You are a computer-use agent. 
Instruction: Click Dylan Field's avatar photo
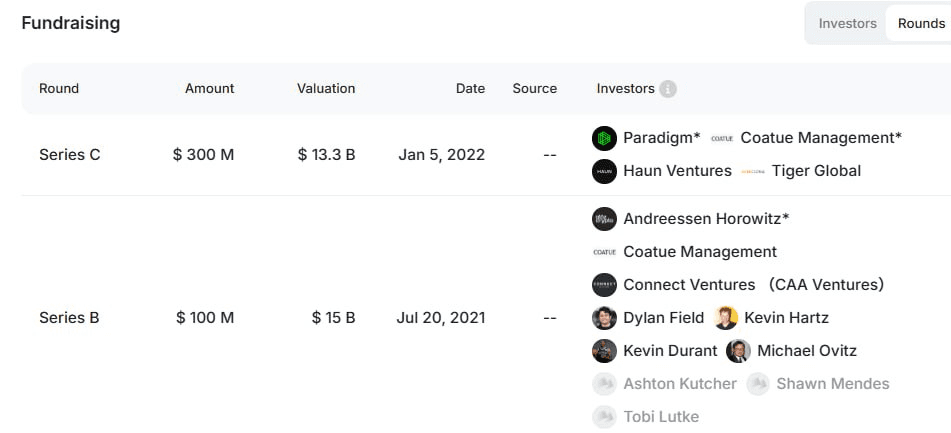(x=604, y=318)
